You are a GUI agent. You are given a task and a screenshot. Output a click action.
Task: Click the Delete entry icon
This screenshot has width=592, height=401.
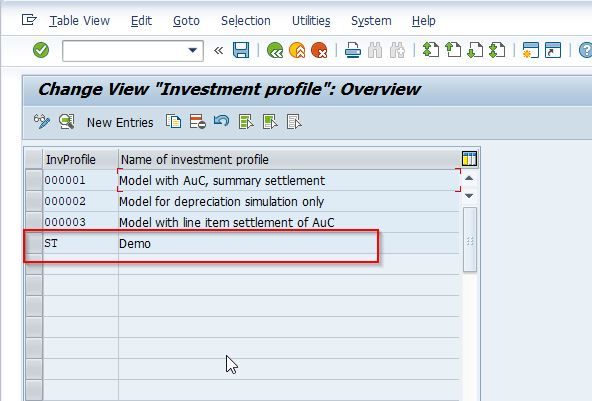pos(197,122)
